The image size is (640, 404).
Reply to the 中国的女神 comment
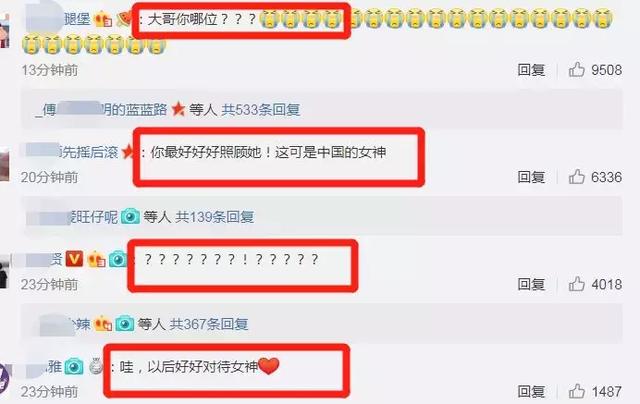tap(531, 177)
